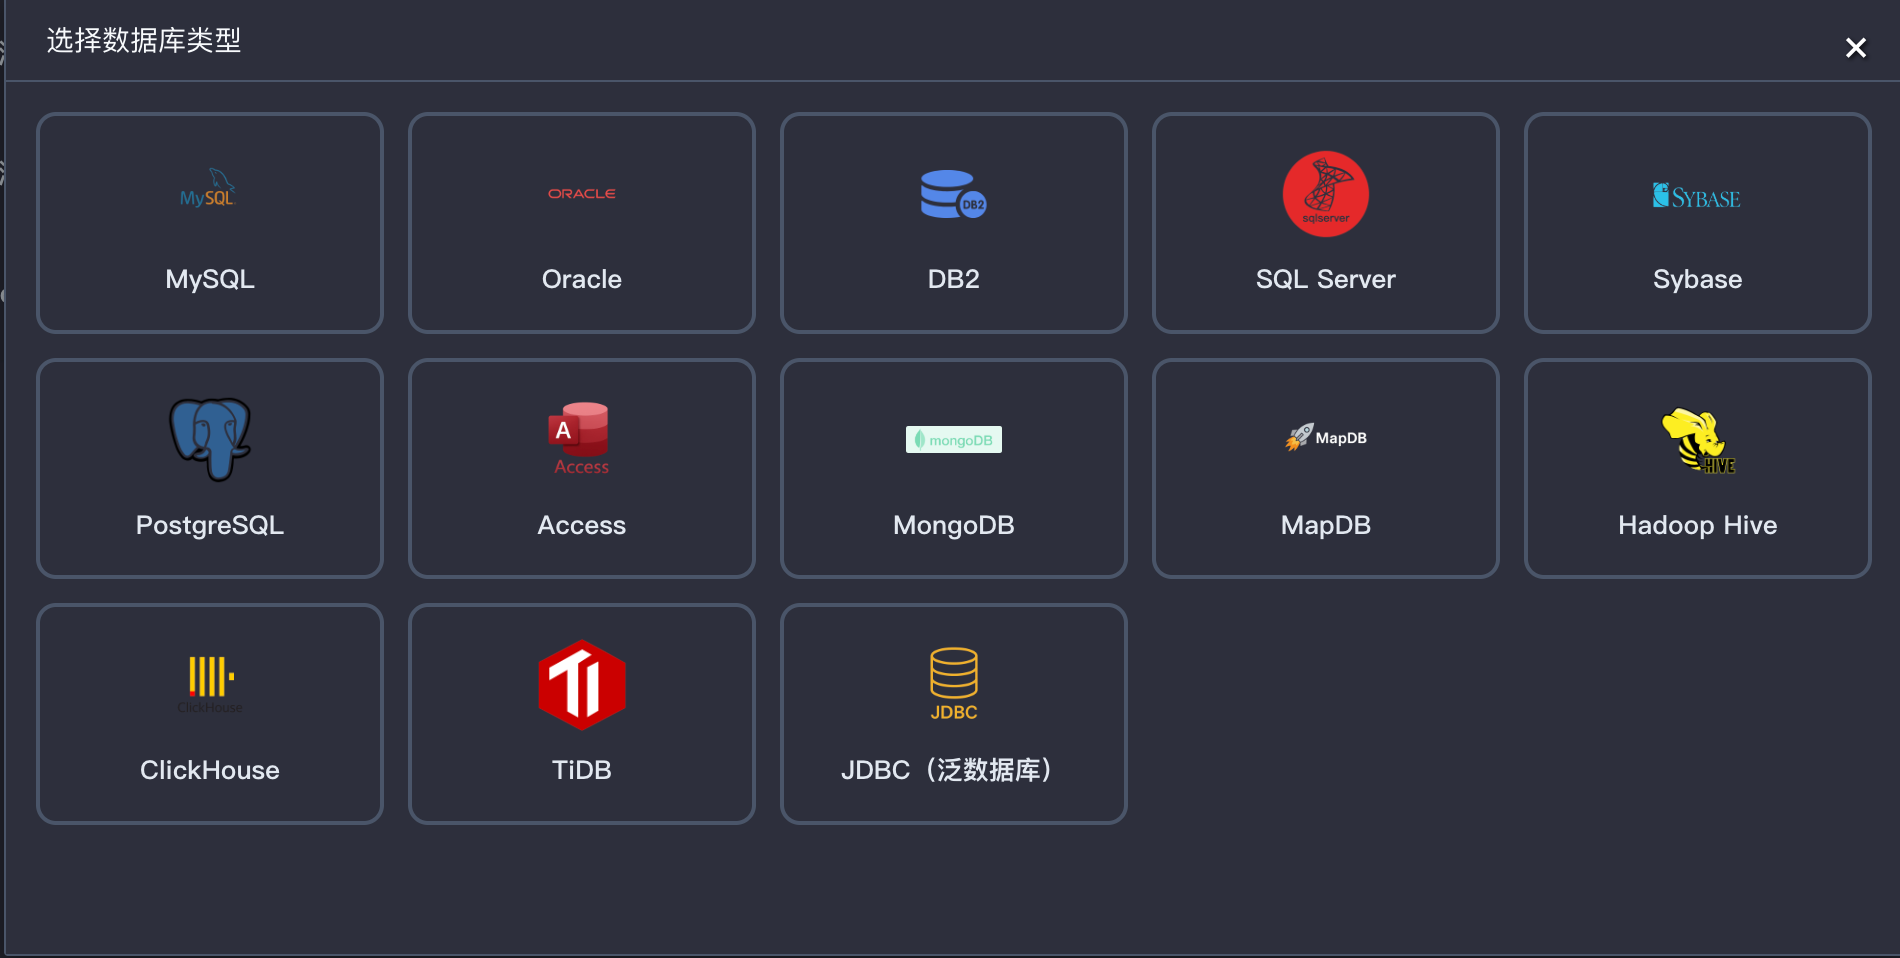Screen dimensions: 1900x958
Task: Click the blue DB2 database icon
Action: click(x=953, y=194)
